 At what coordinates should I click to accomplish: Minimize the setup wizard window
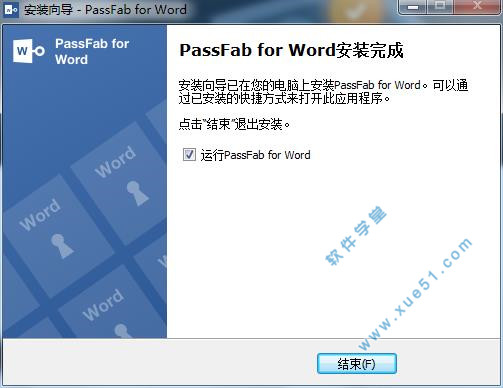coord(413,7)
